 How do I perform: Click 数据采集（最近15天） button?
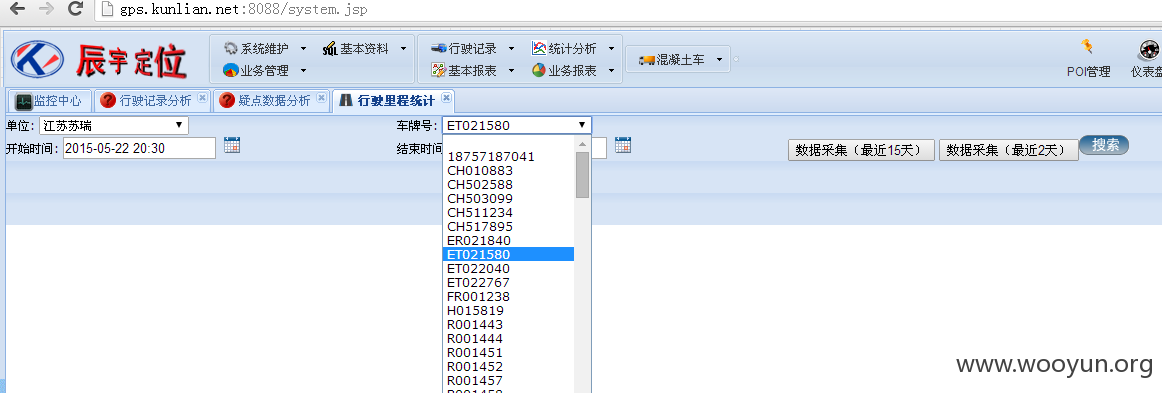point(861,150)
